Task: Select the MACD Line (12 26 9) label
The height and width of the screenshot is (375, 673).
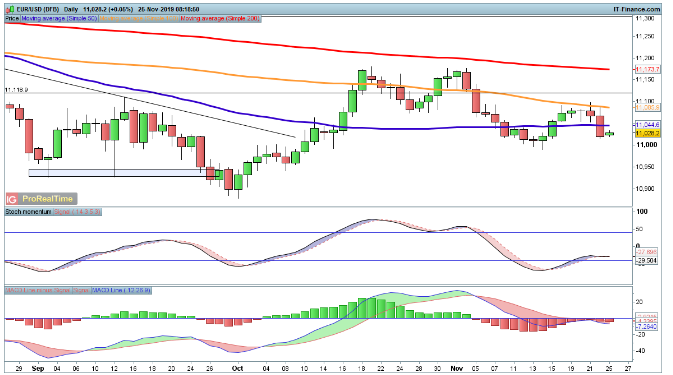Action: click(x=121, y=290)
